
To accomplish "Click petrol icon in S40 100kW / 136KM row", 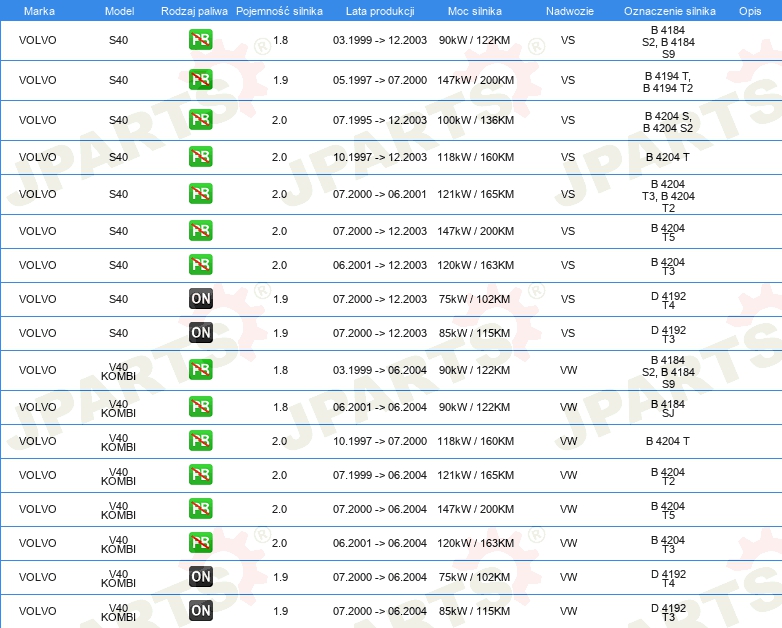I will (200, 120).
